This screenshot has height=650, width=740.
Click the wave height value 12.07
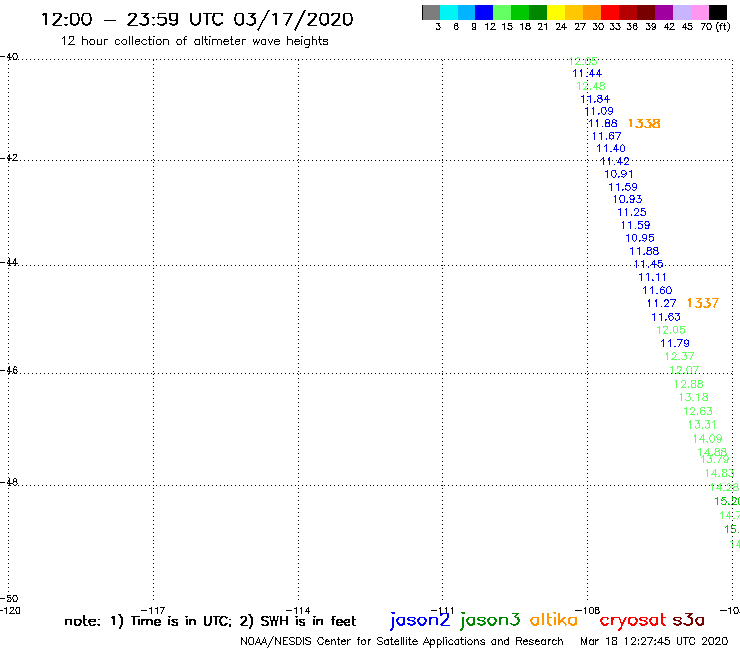pos(684,370)
